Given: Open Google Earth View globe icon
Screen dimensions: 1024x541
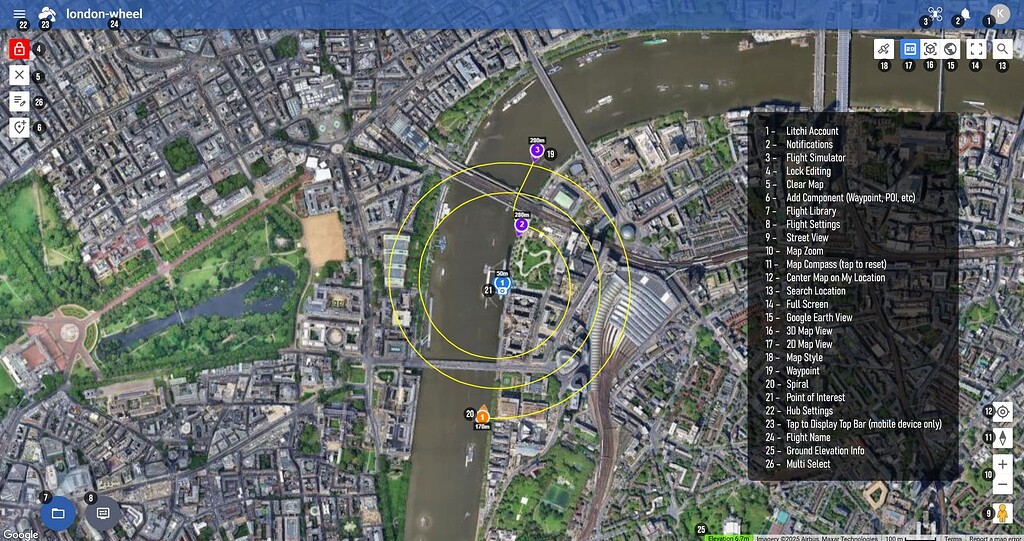Looking at the screenshot, I should [951, 49].
